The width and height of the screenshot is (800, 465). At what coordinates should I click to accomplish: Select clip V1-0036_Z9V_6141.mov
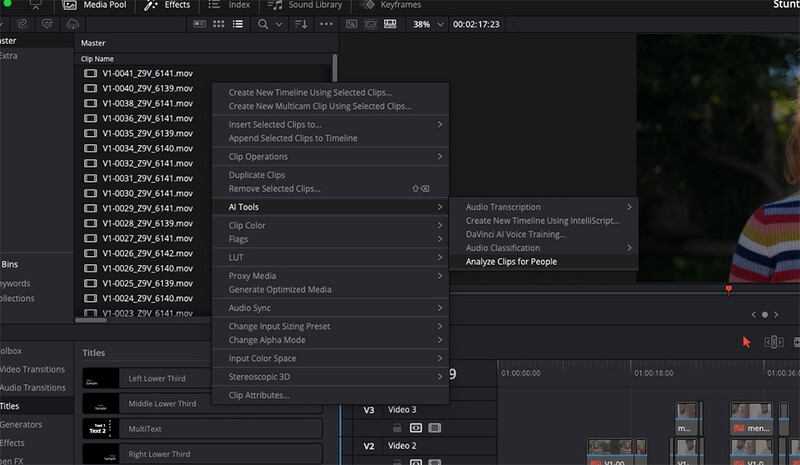click(147, 118)
